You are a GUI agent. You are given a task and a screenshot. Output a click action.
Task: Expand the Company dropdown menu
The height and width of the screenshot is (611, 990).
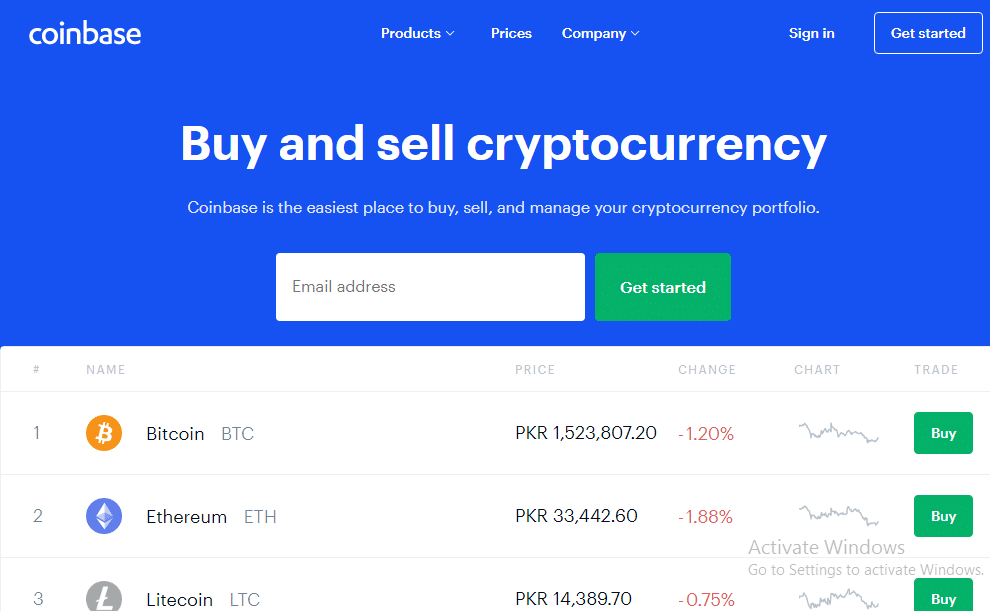(x=600, y=33)
